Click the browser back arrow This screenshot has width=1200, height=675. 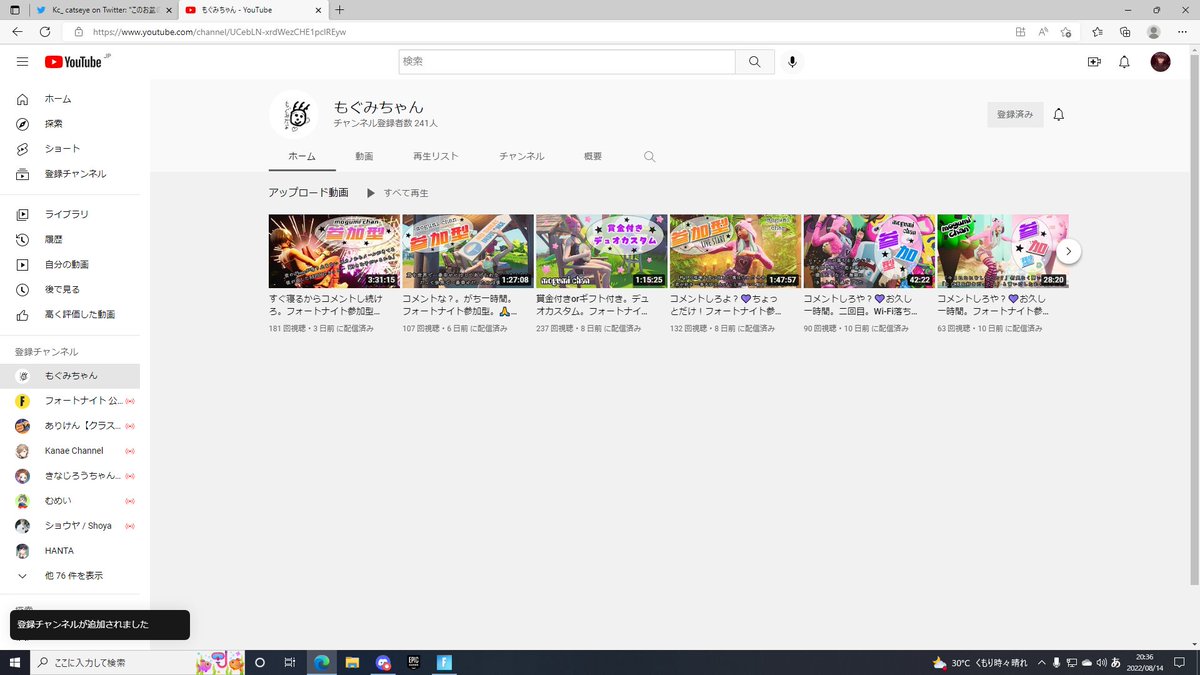(17, 32)
